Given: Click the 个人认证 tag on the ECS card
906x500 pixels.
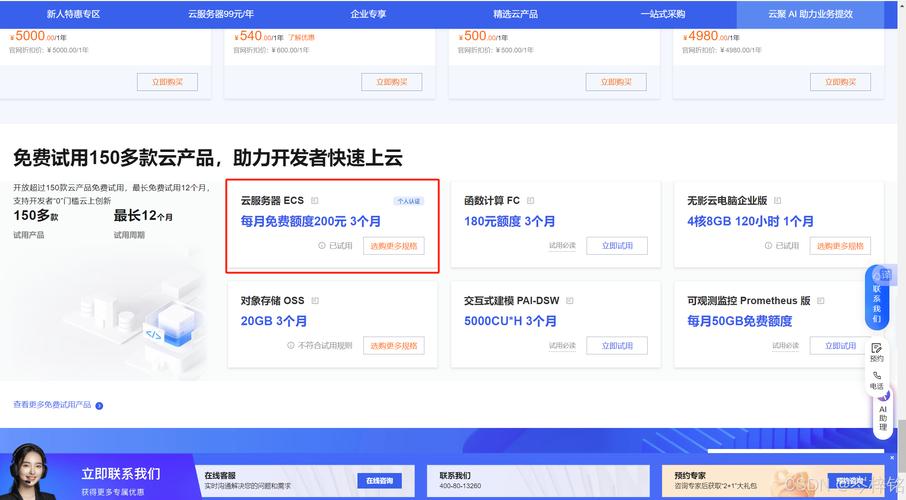Looking at the screenshot, I should pos(409,201).
